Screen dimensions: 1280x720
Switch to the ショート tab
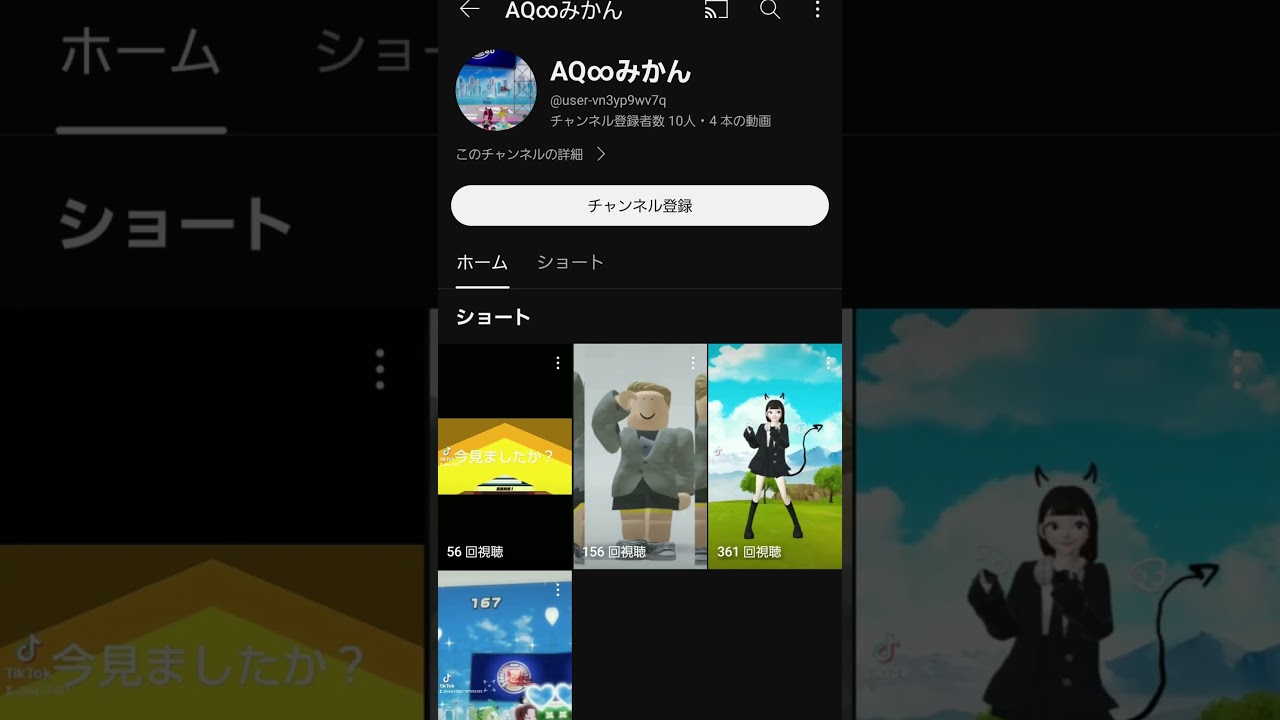tap(570, 262)
